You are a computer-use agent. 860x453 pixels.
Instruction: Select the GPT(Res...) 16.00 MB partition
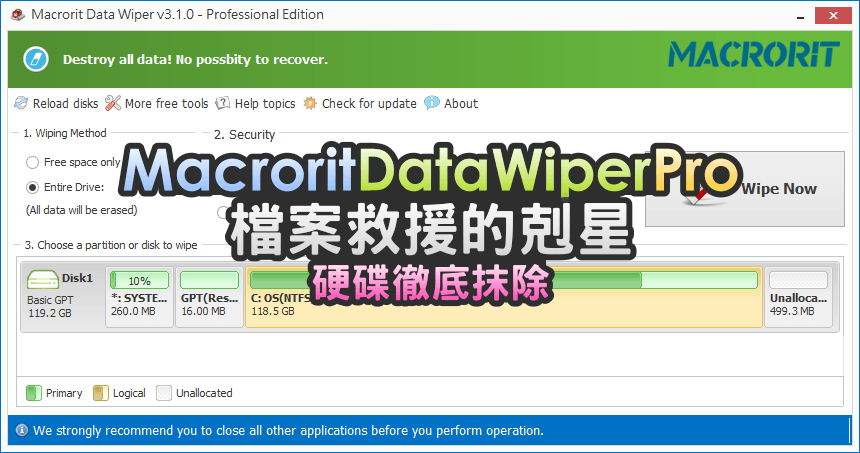coord(210,297)
